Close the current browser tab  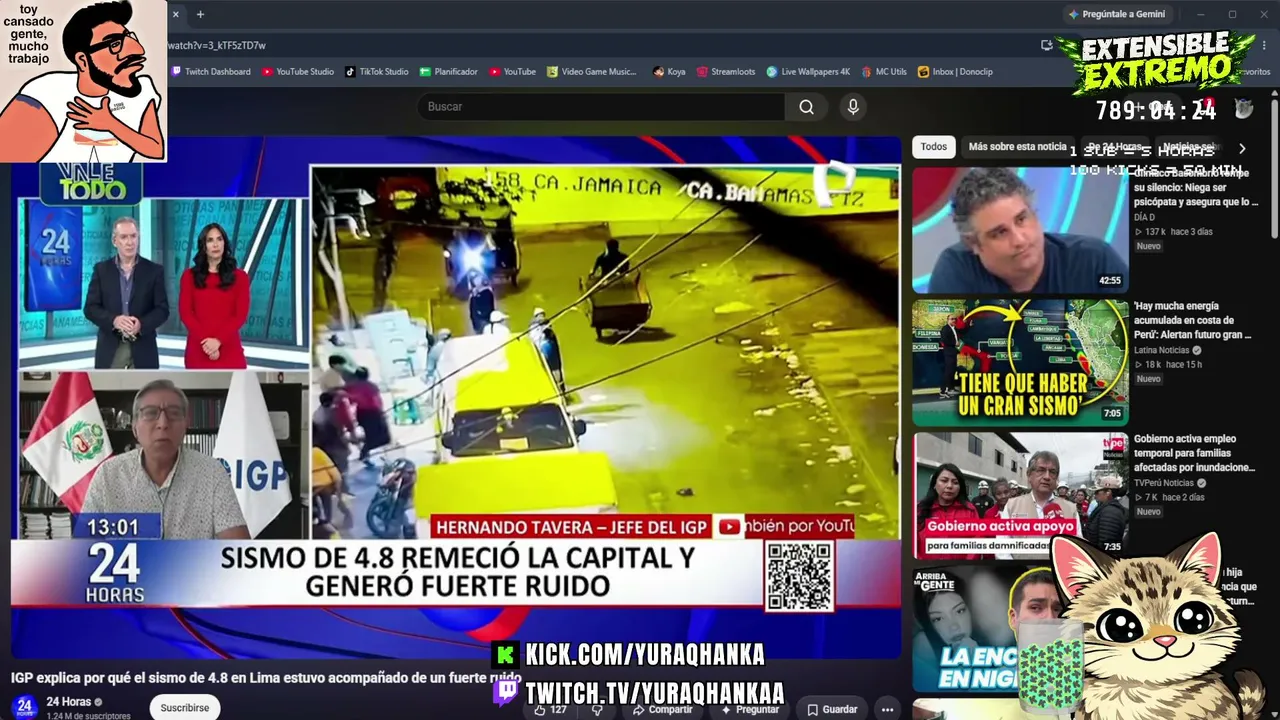(x=176, y=14)
